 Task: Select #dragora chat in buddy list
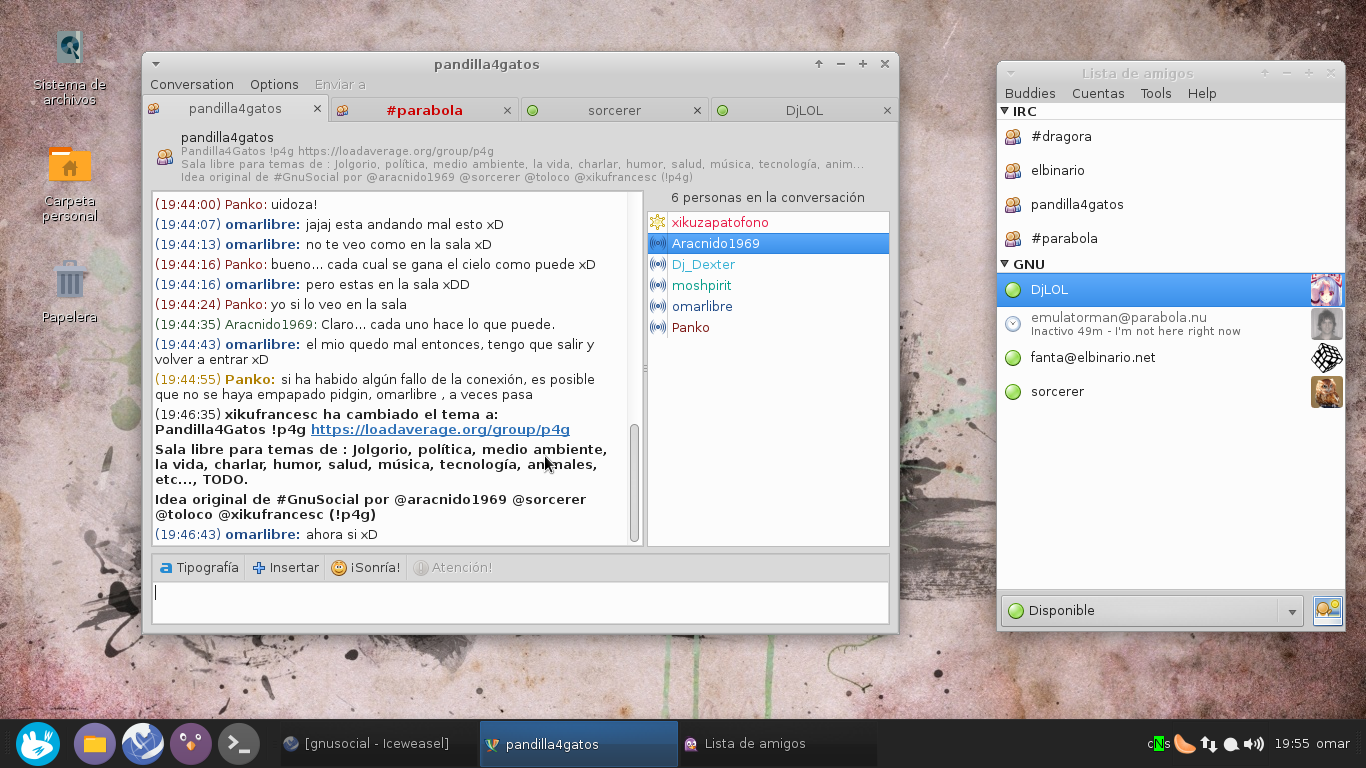pos(1171,136)
